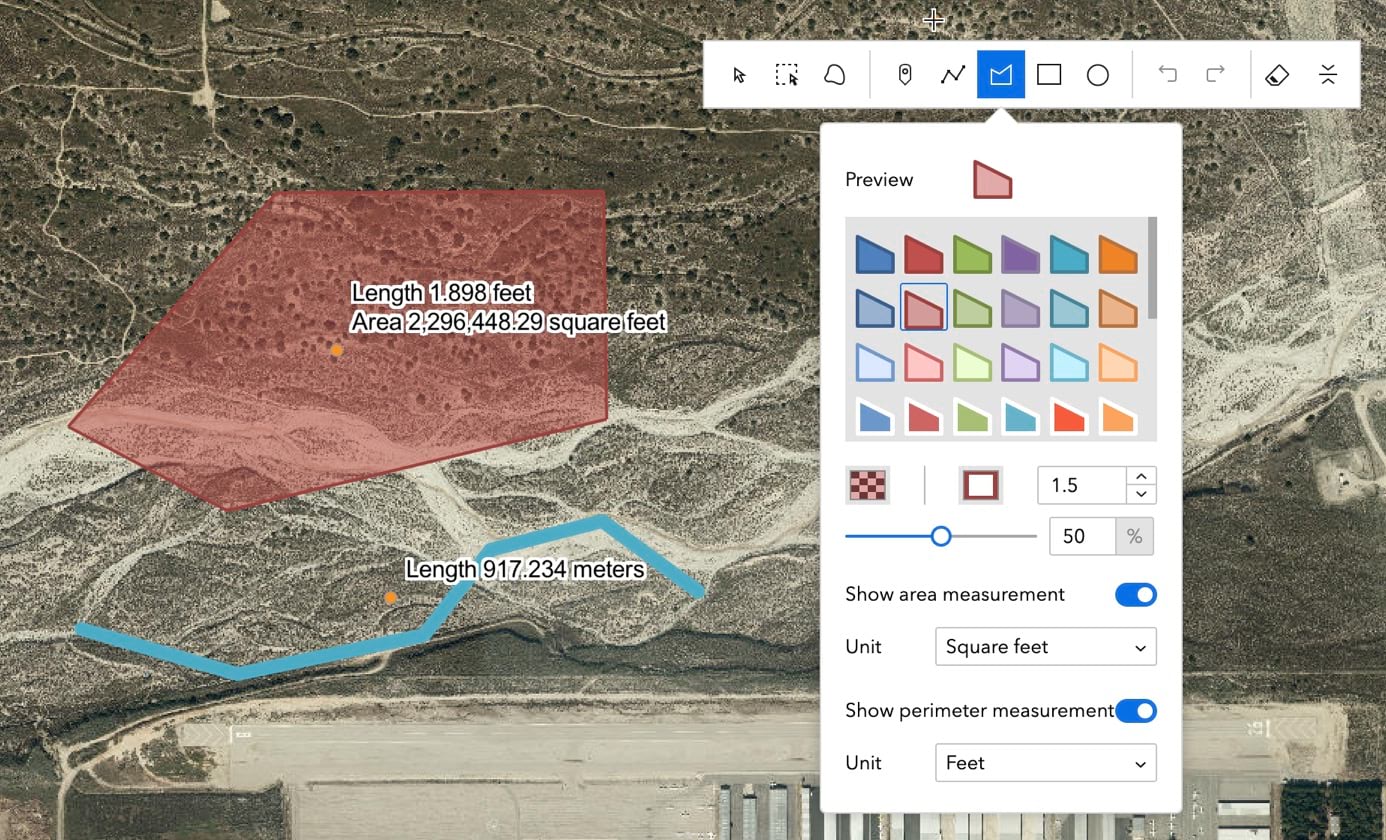Click the style Preview polygon symbol

pyautogui.click(x=993, y=180)
